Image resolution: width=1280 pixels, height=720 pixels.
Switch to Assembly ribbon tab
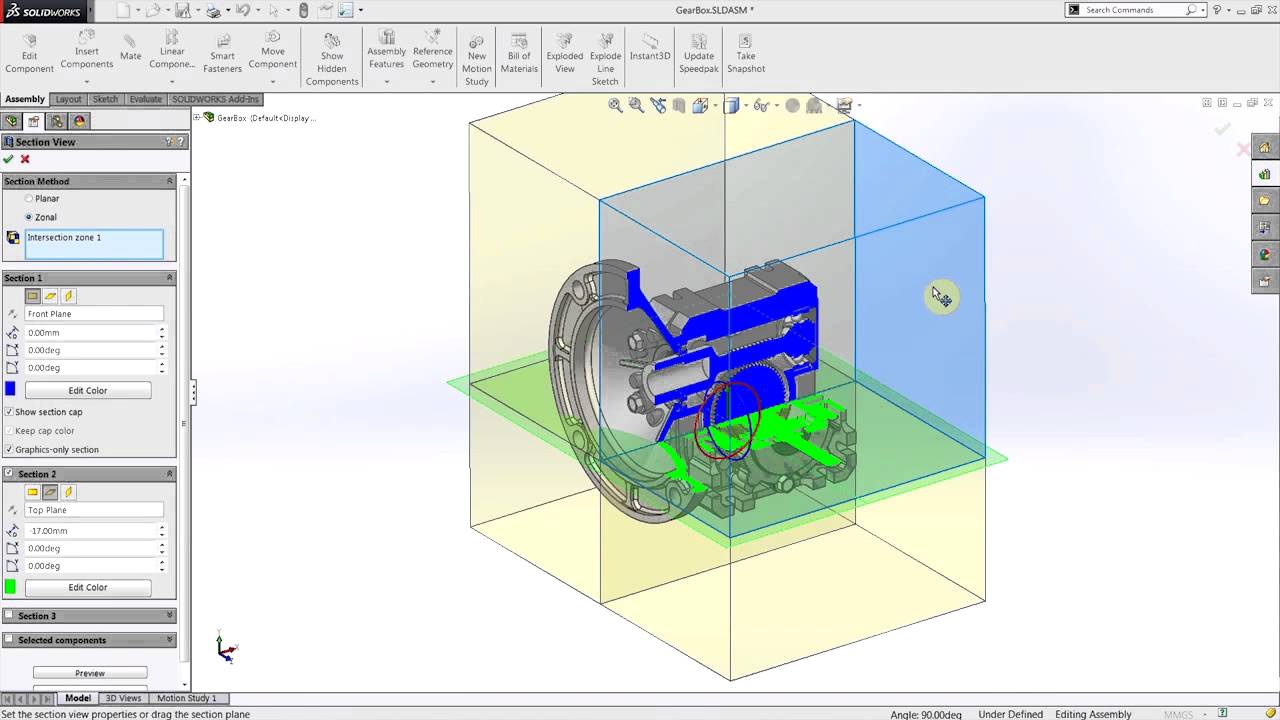pos(25,99)
